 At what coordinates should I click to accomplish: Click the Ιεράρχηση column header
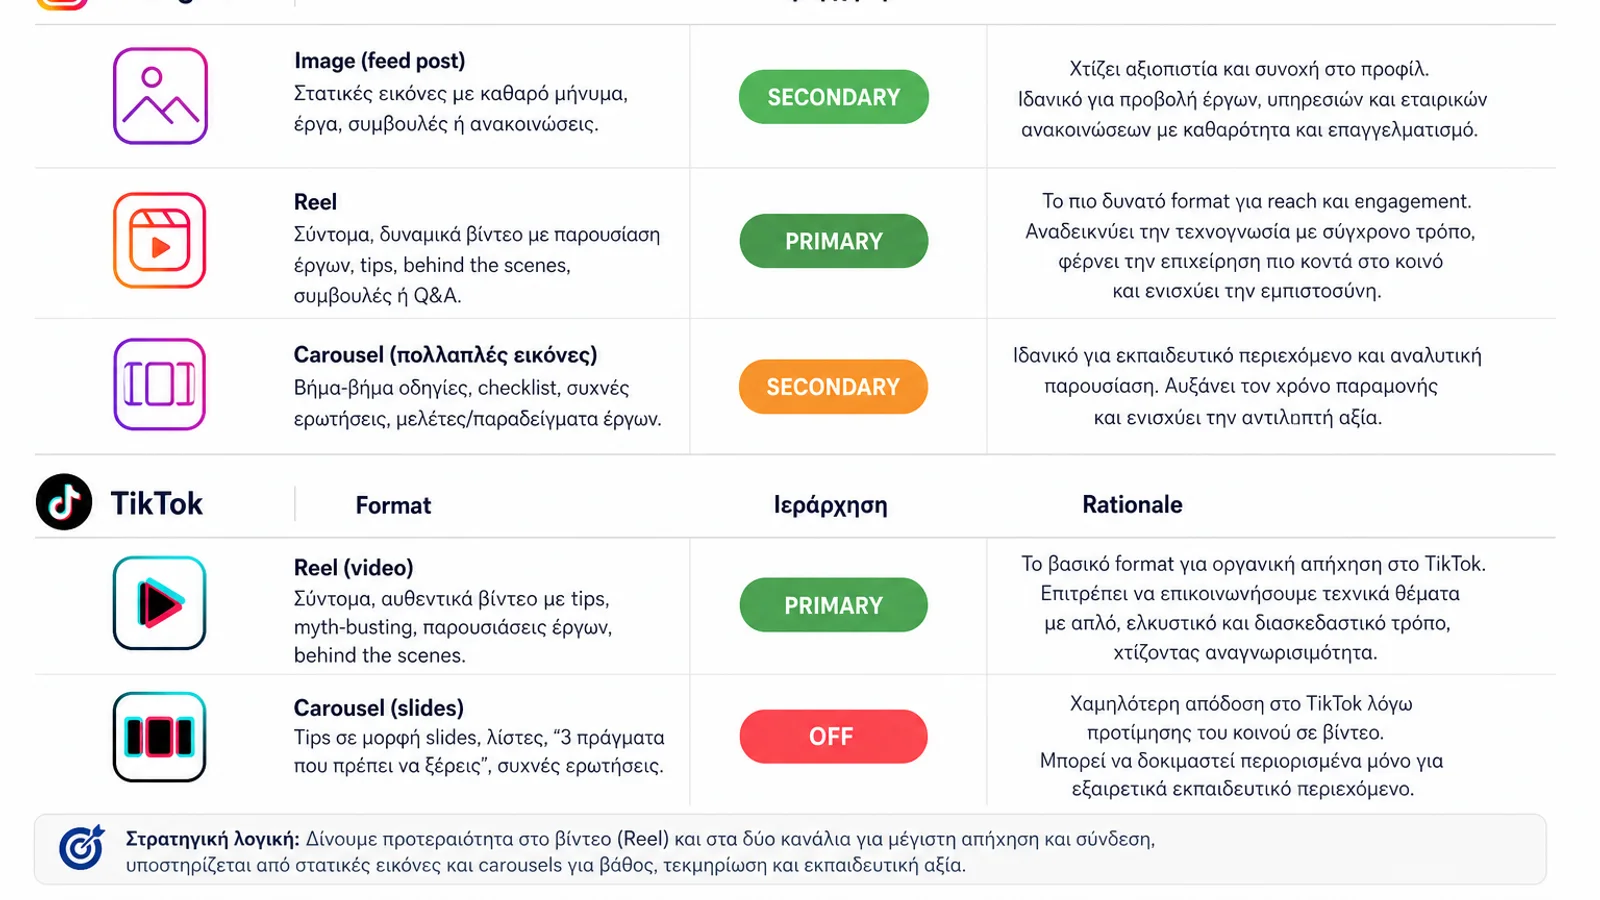(x=830, y=506)
